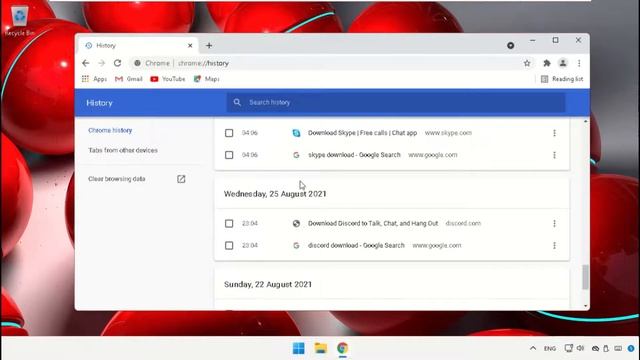The image size is (640, 360).
Task: Click the ENG language indicator
Action: (x=550, y=349)
